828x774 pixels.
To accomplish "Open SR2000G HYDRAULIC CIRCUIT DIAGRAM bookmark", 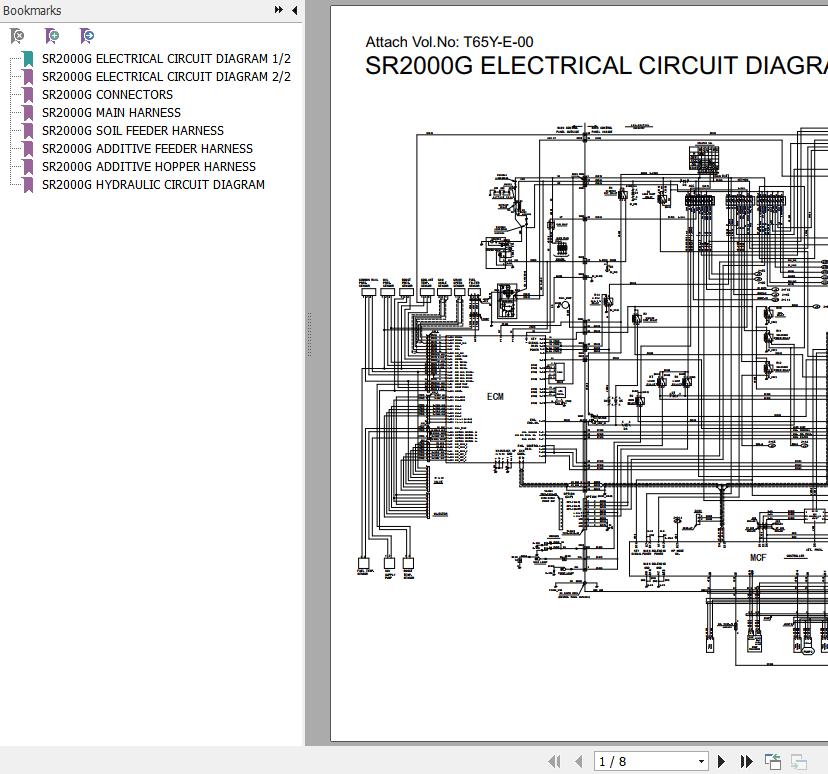I will (153, 184).
